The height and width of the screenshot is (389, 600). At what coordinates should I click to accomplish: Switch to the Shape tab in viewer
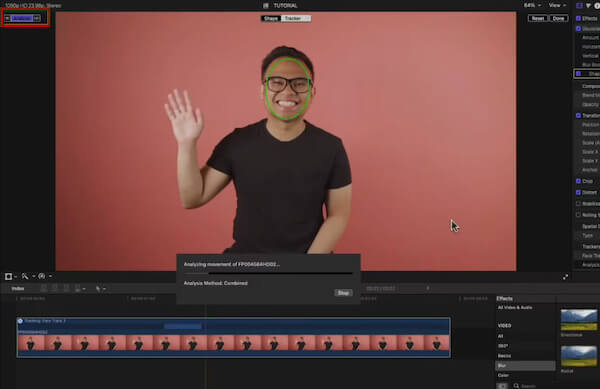pos(271,18)
